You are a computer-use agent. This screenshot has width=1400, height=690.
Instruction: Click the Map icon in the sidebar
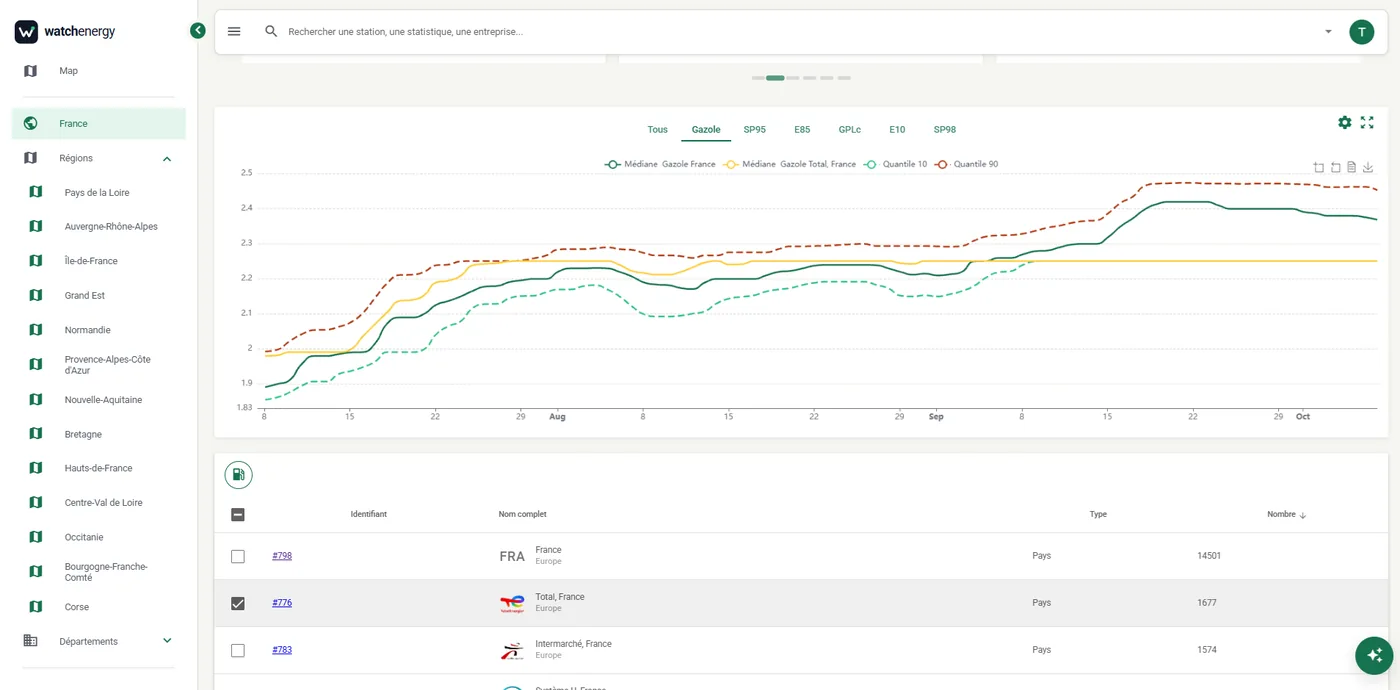click(x=30, y=71)
